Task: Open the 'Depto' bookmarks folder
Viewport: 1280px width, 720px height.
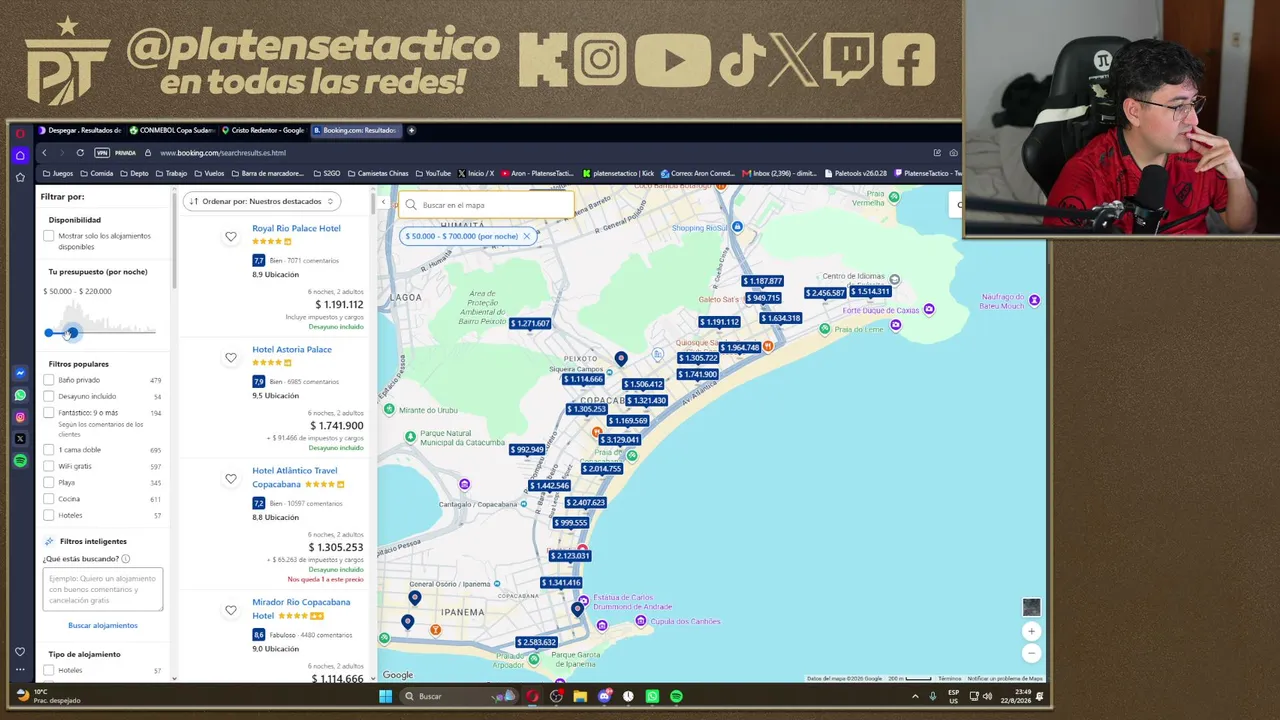Action: click(x=134, y=173)
